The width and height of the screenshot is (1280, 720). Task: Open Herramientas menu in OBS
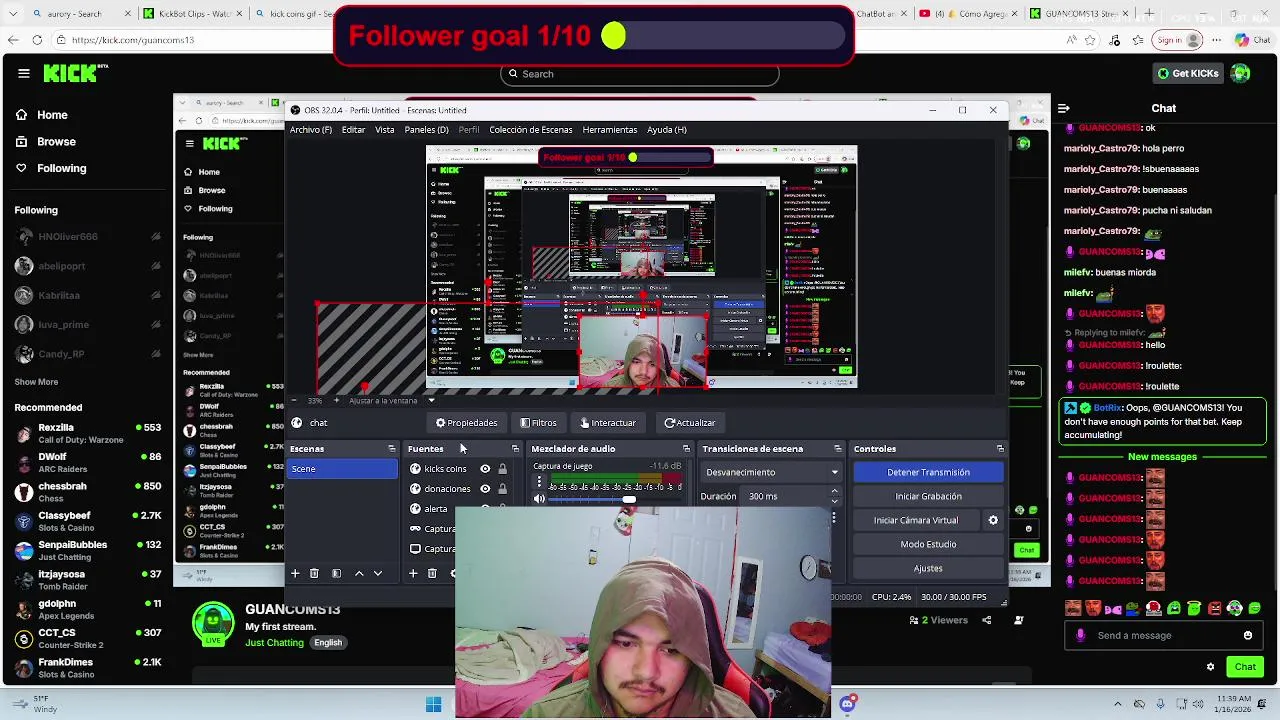point(610,130)
